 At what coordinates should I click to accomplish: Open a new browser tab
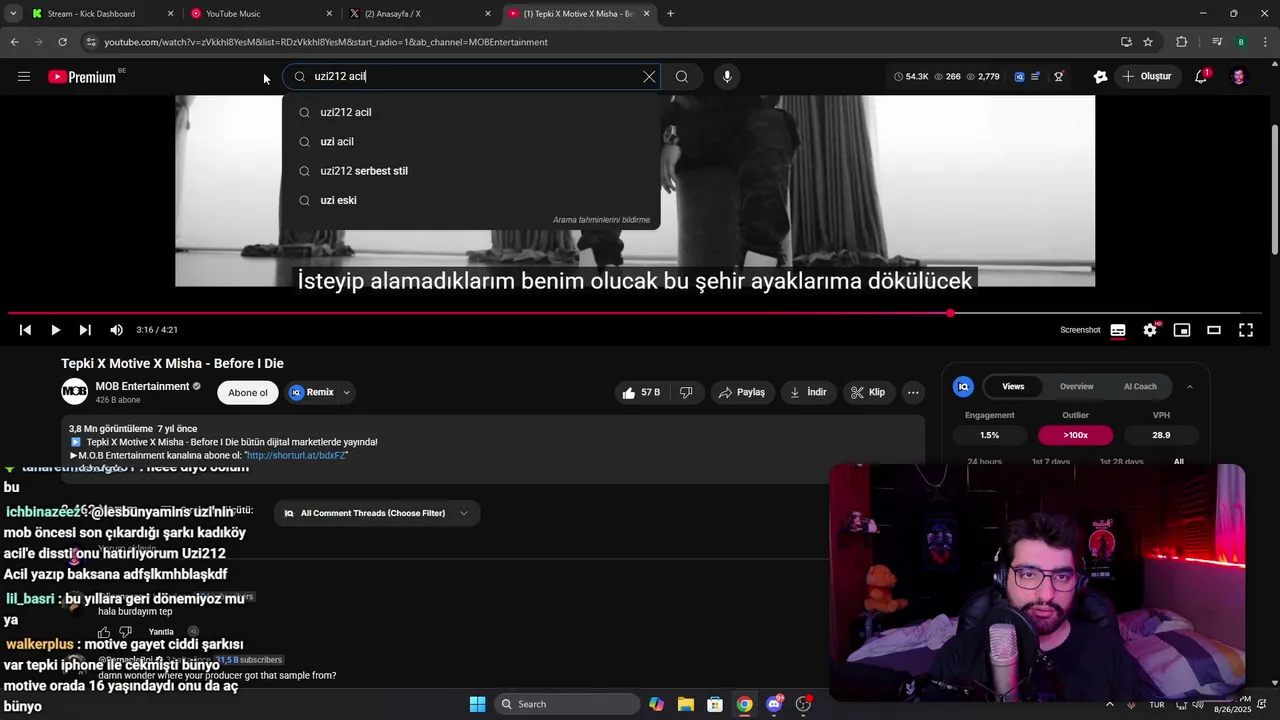click(670, 14)
